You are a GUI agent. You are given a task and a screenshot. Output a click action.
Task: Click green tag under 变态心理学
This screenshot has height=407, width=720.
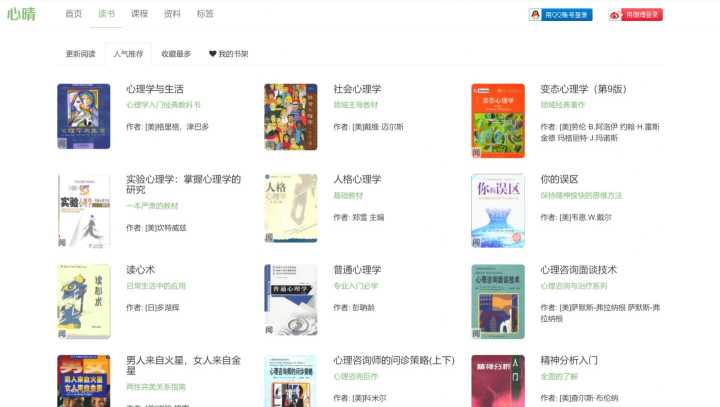[x=562, y=105]
